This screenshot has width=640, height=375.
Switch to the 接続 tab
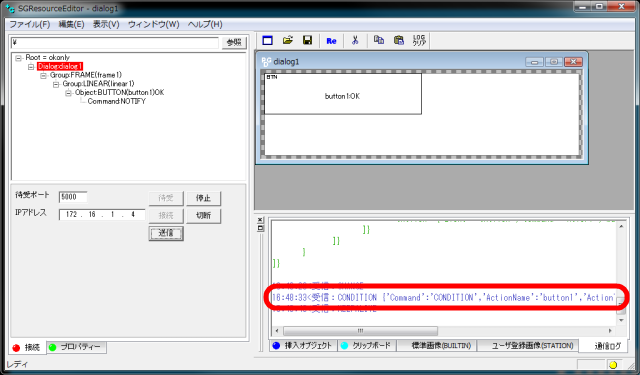[27, 348]
